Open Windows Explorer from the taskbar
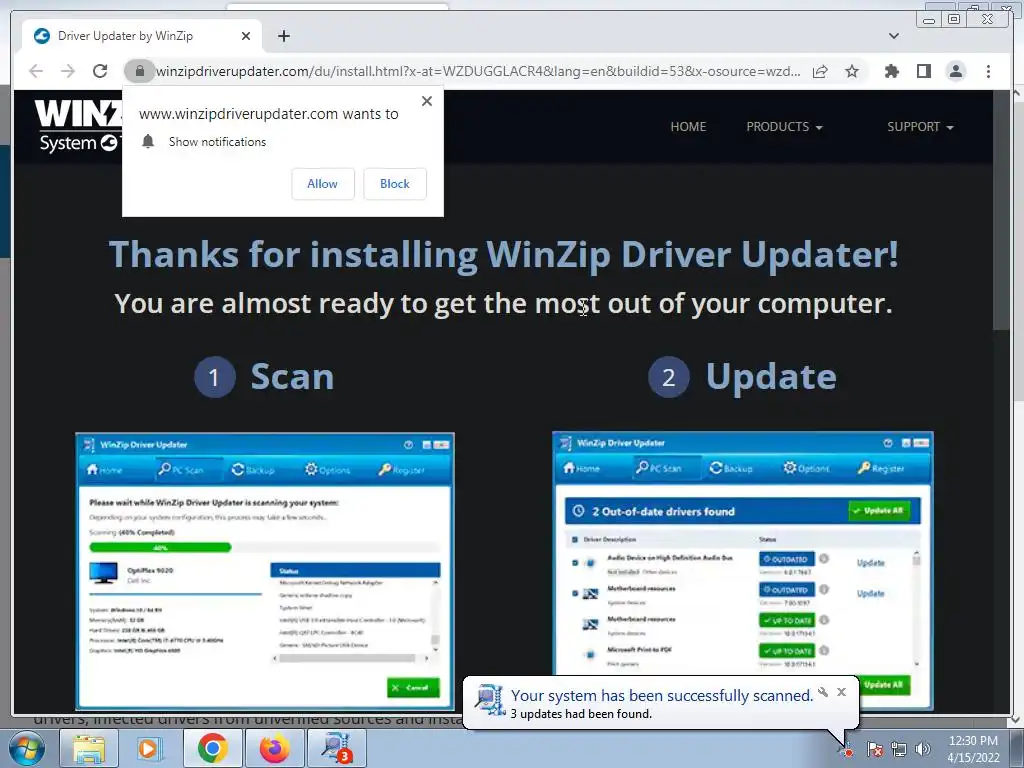1024x768 pixels. 89,748
